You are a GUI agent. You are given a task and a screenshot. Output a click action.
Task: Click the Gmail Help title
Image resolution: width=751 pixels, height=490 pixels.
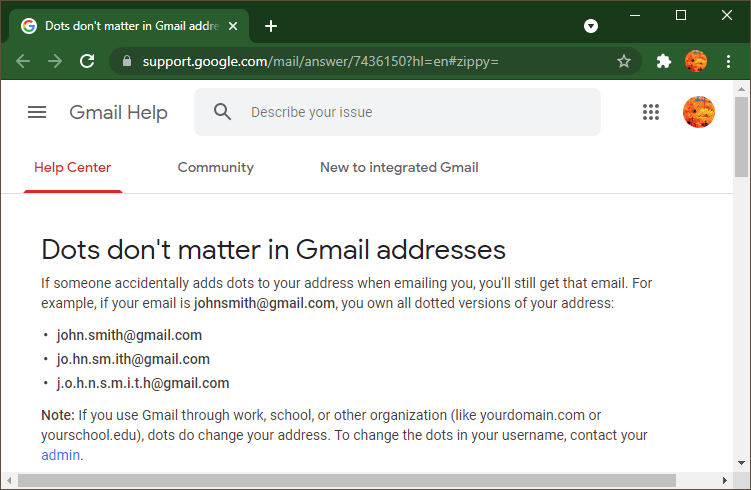coord(118,112)
